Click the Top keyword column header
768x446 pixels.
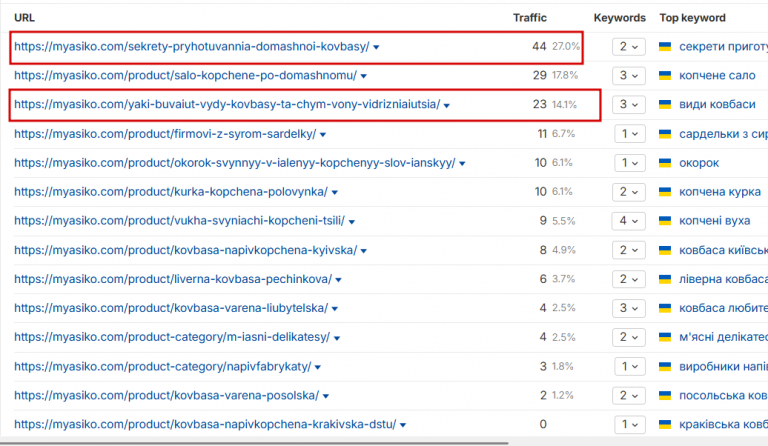click(x=693, y=18)
